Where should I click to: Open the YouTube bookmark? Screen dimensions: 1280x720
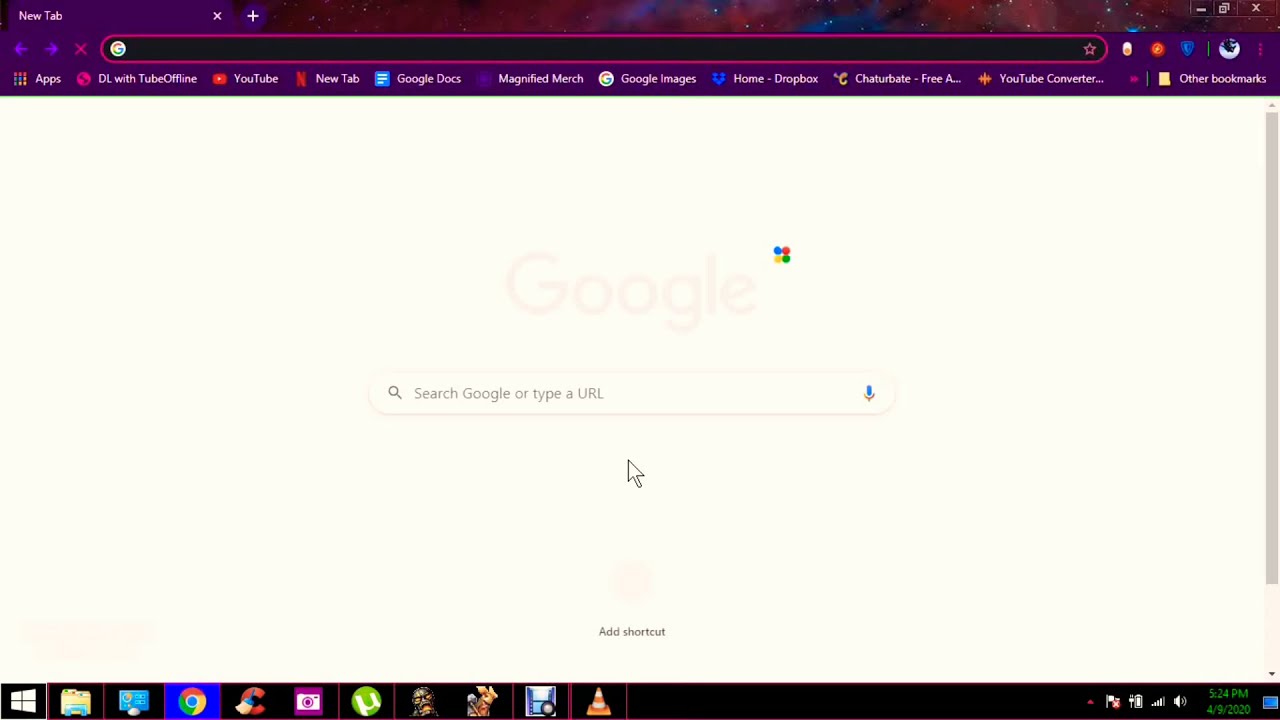(x=245, y=78)
